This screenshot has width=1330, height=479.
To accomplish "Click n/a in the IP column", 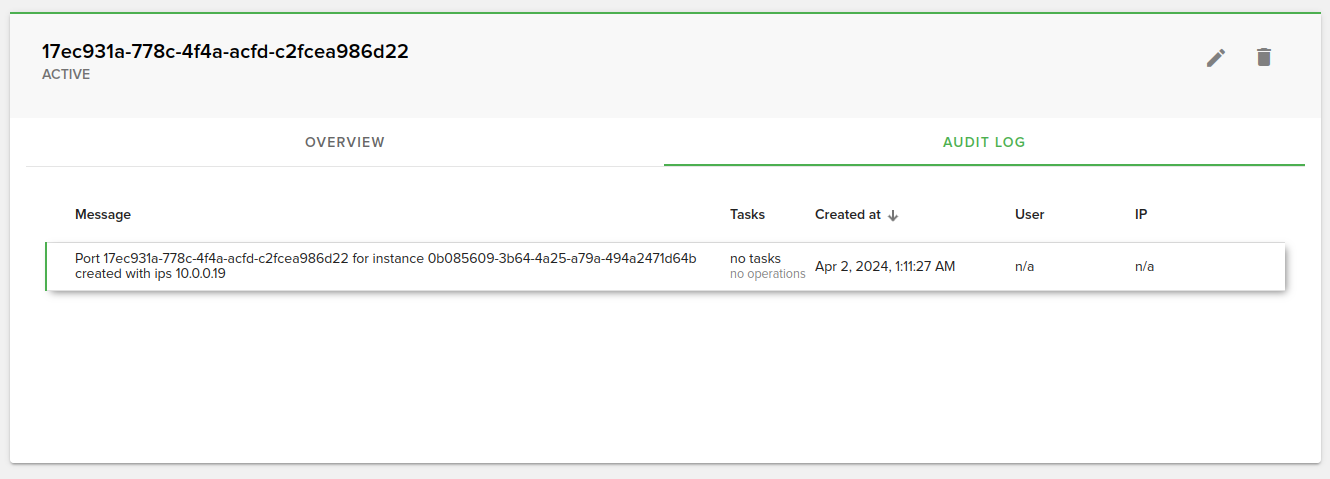I will pos(1144,267).
